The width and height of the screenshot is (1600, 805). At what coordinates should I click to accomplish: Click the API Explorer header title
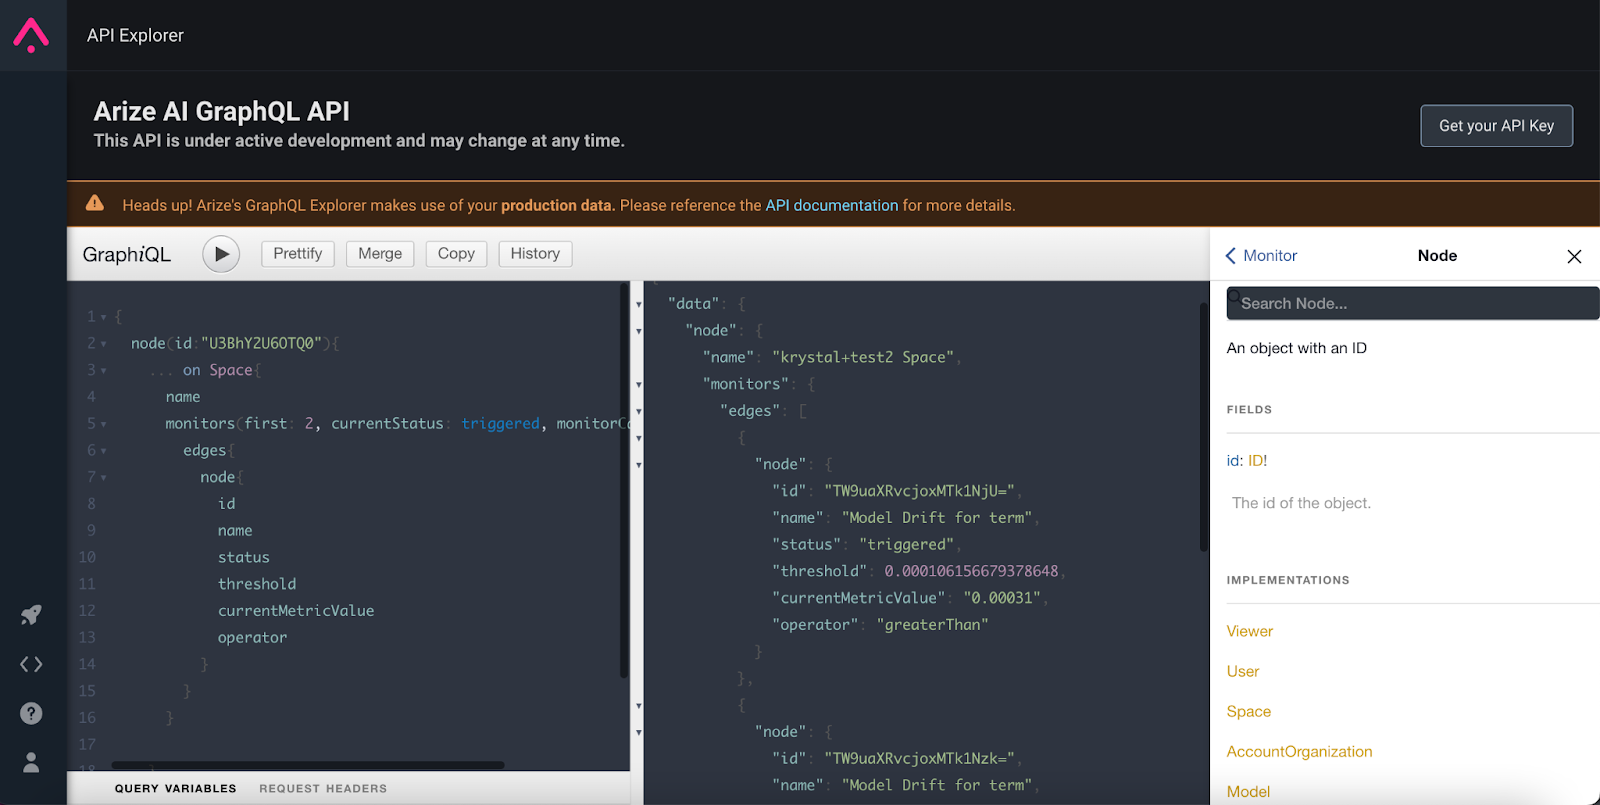tap(135, 35)
